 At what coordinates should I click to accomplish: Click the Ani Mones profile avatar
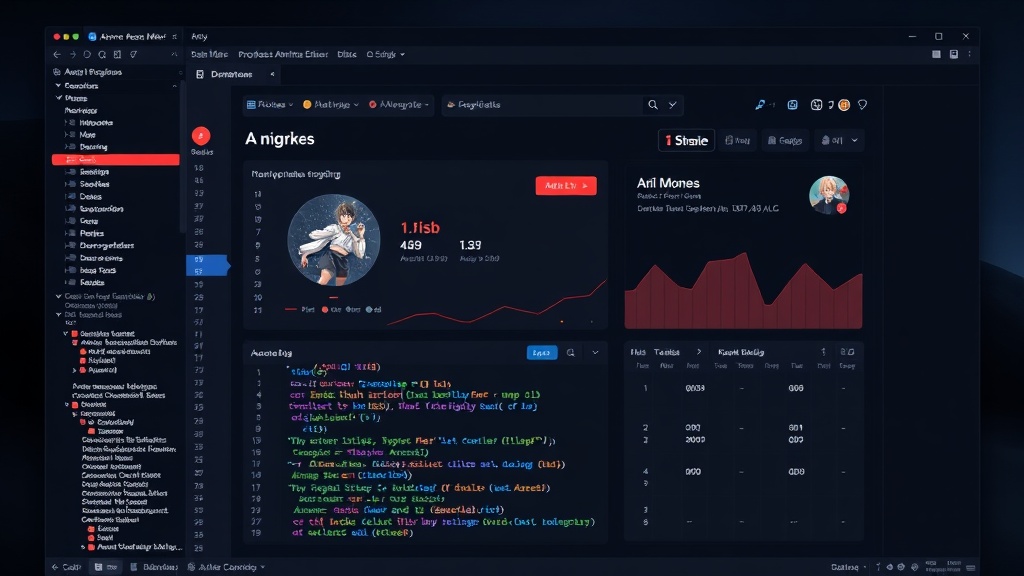tap(829, 195)
